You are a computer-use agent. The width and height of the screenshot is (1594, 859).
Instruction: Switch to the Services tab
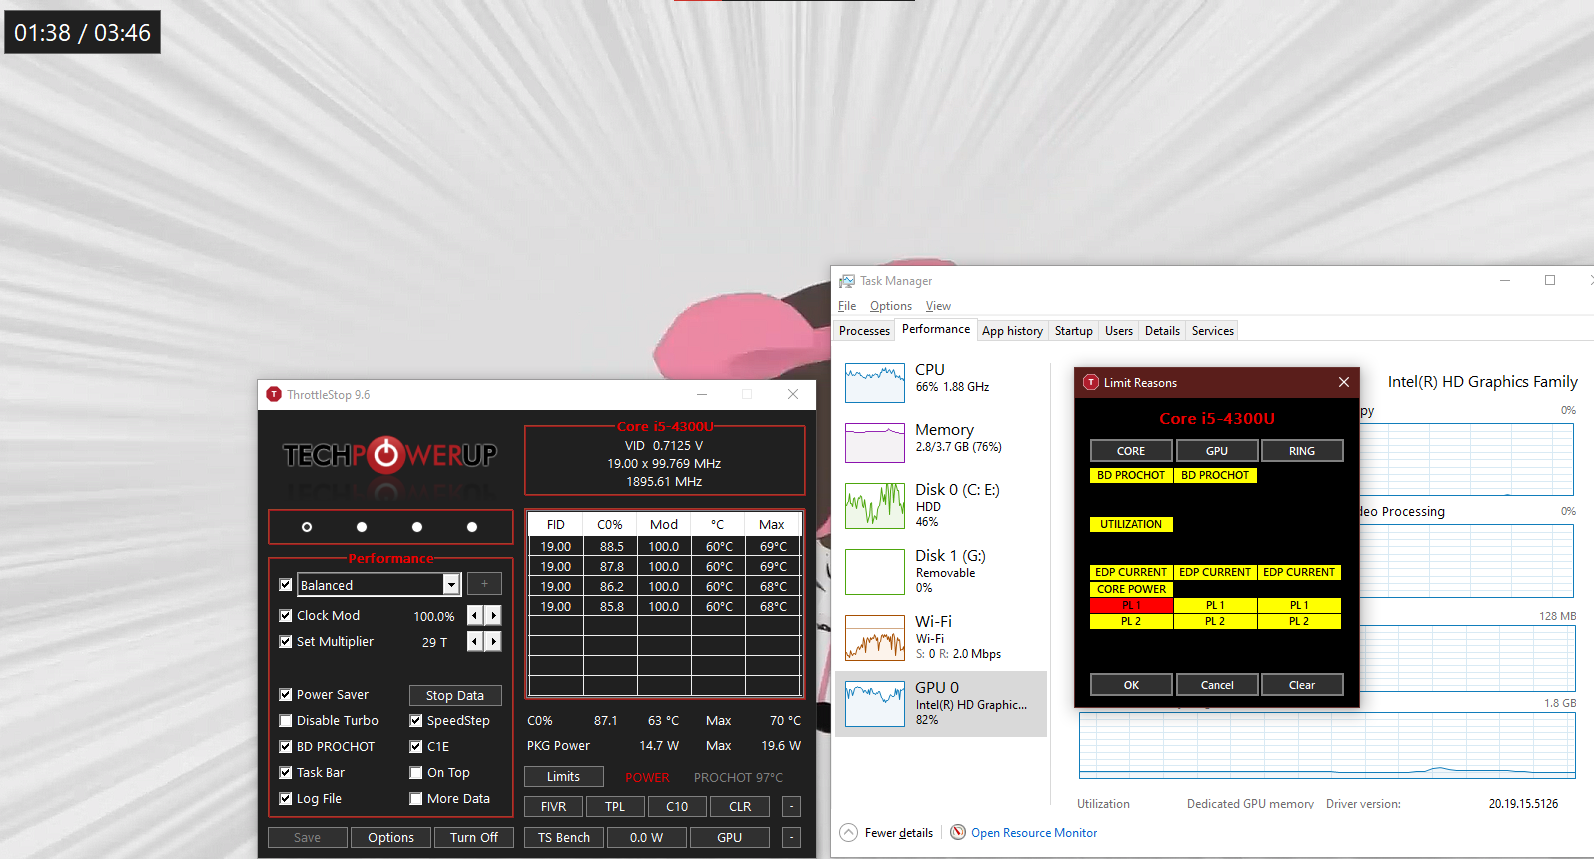pyautogui.click(x=1213, y=331)
